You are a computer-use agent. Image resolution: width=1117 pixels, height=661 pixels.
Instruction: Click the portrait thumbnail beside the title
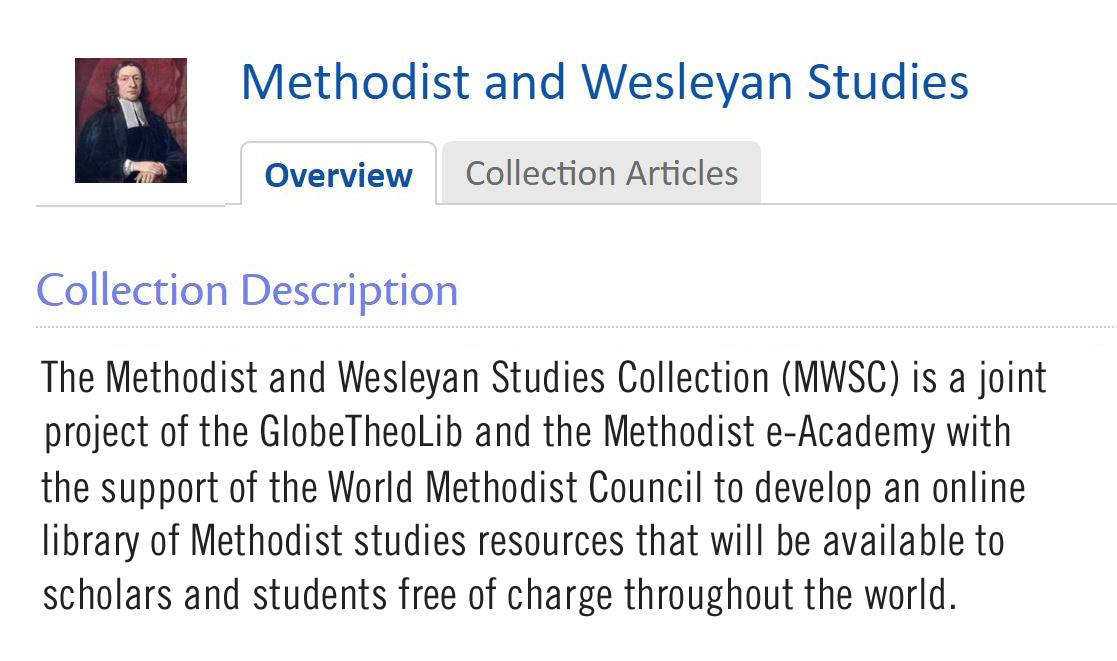[x=131, y=119]
